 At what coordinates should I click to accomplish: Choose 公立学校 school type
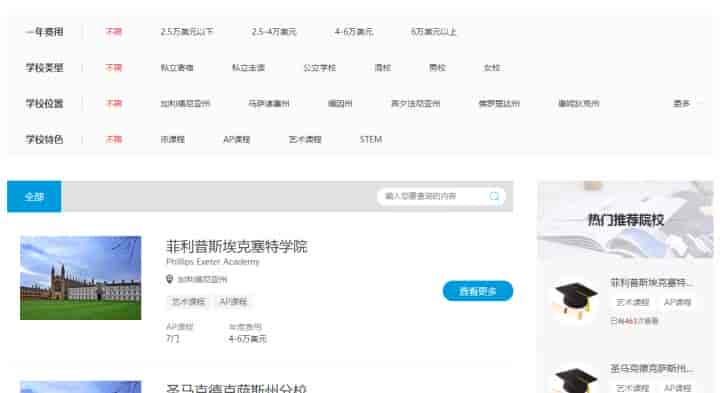[320, 67]
